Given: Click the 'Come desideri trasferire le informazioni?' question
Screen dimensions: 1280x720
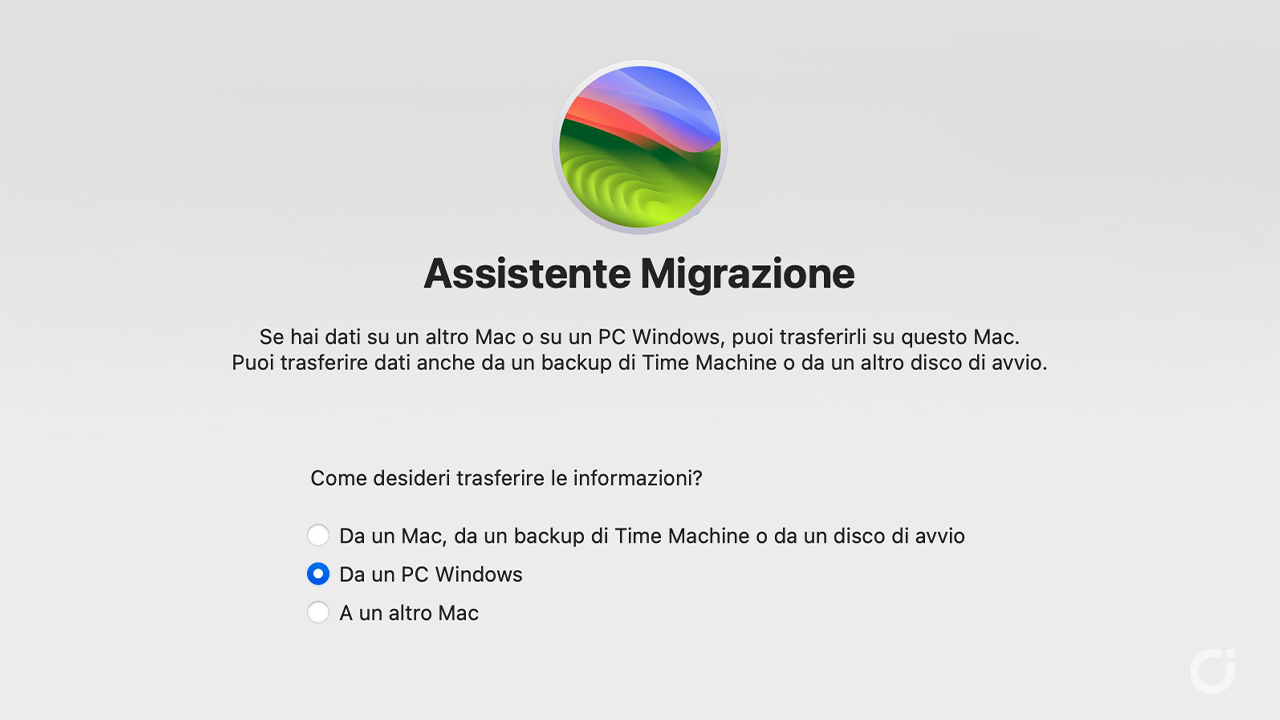Looking at the screenshot, I should click(x=506, y=478).
